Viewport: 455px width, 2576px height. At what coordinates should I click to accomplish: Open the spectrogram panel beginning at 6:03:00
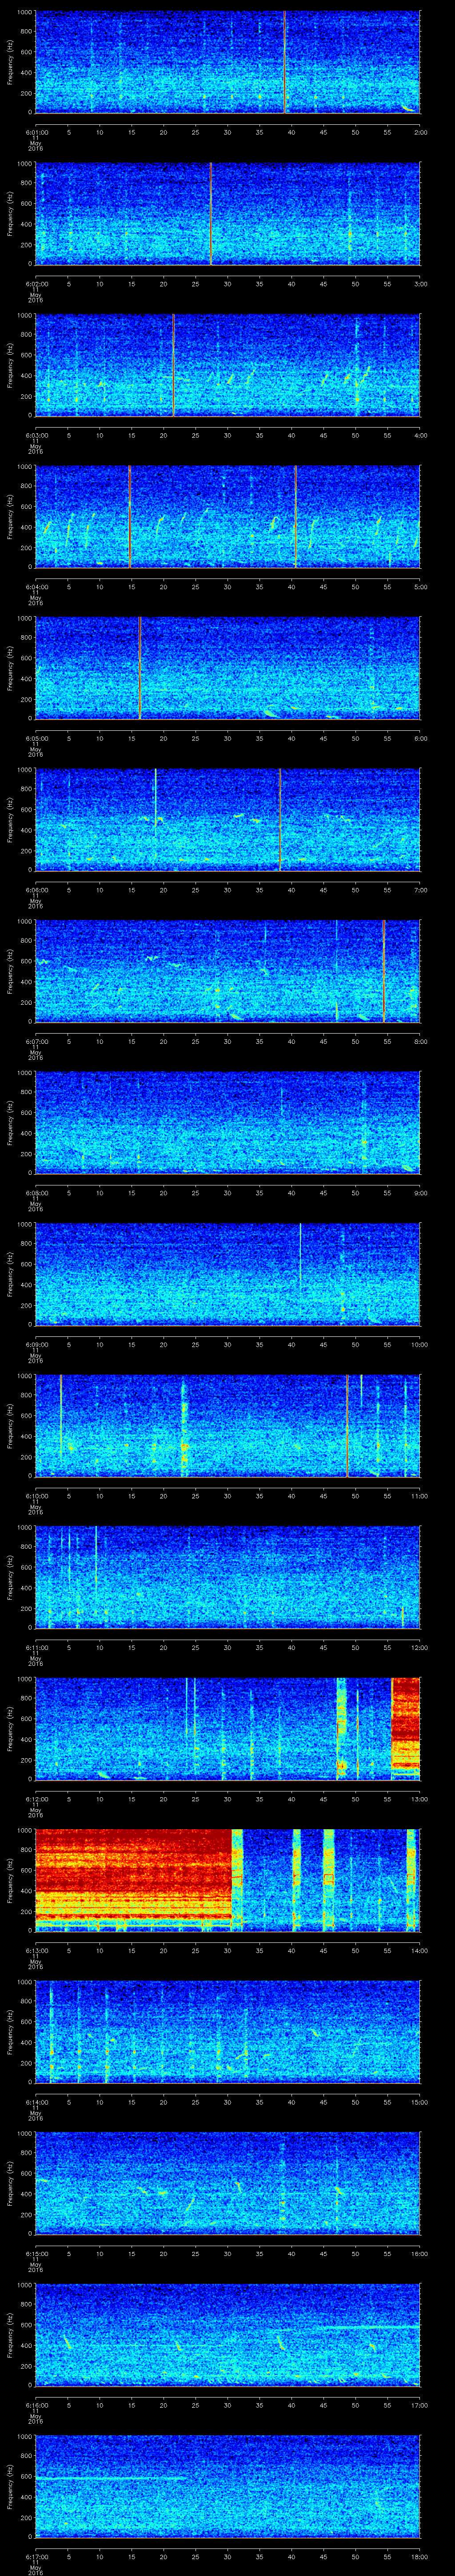[228, 365]
